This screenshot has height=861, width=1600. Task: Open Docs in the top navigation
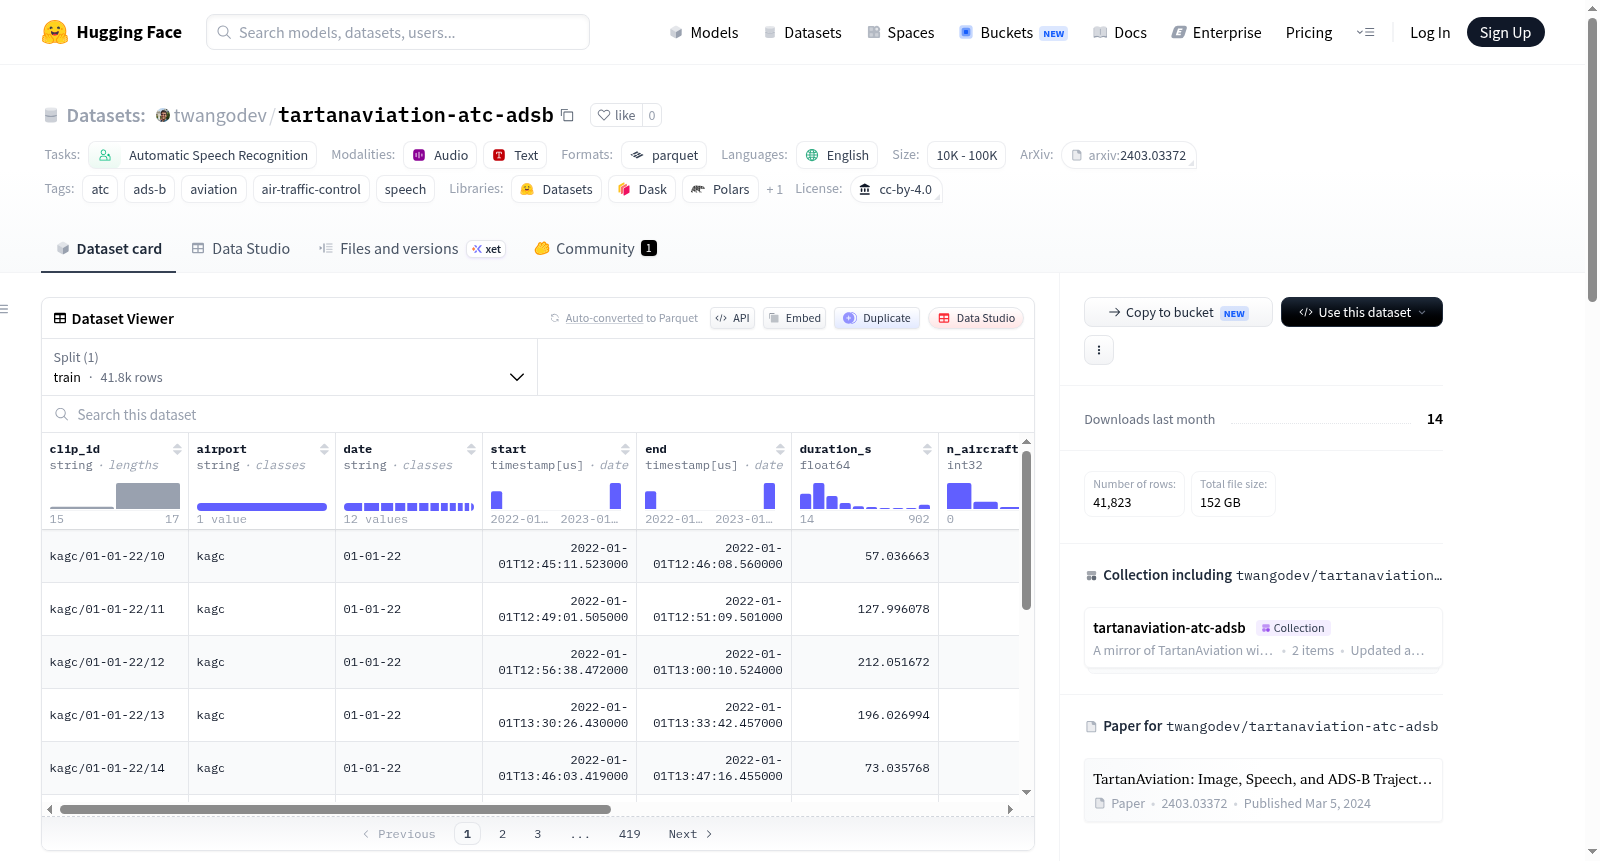coord(1120,33)
